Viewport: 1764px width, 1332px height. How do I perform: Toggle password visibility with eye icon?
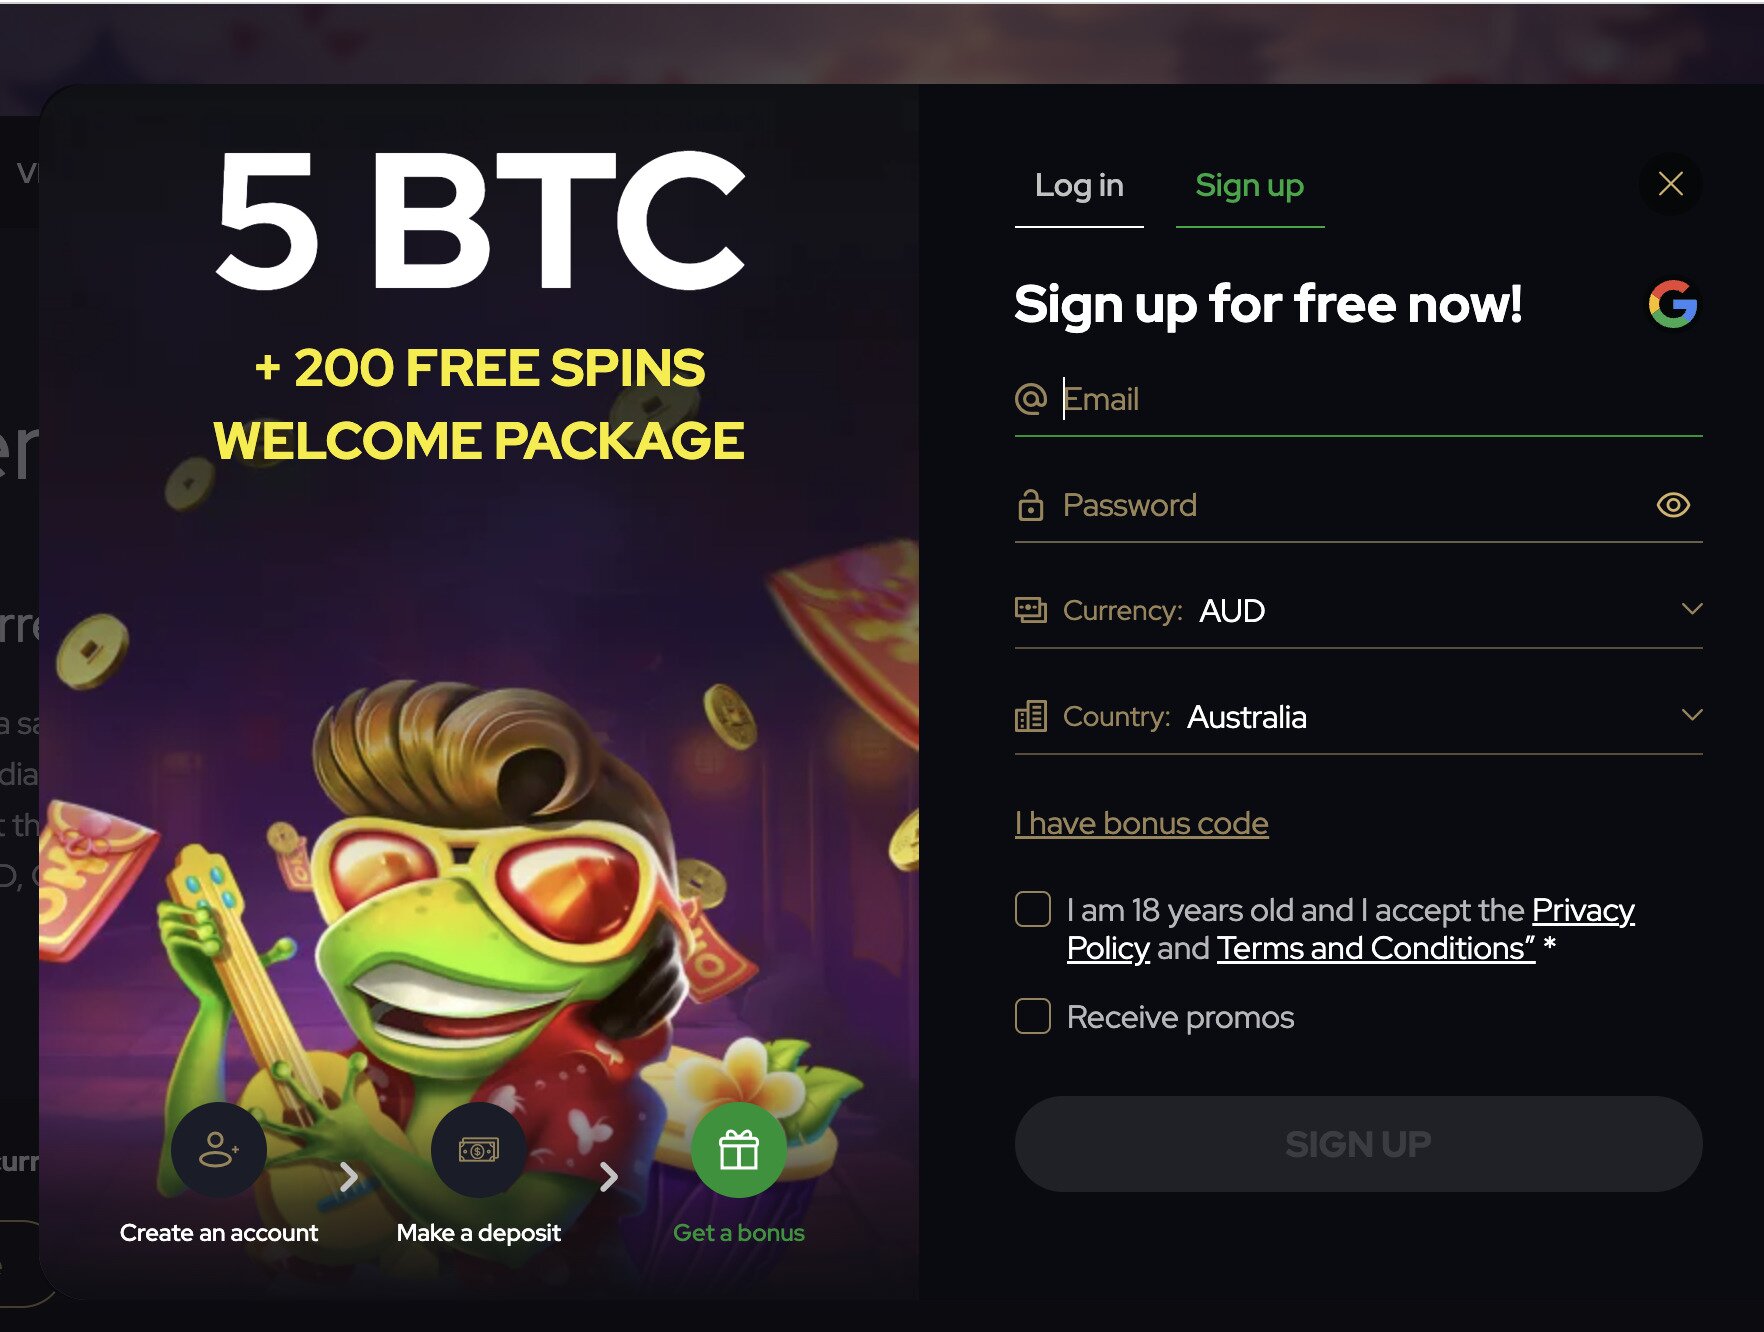point(1673,505)
